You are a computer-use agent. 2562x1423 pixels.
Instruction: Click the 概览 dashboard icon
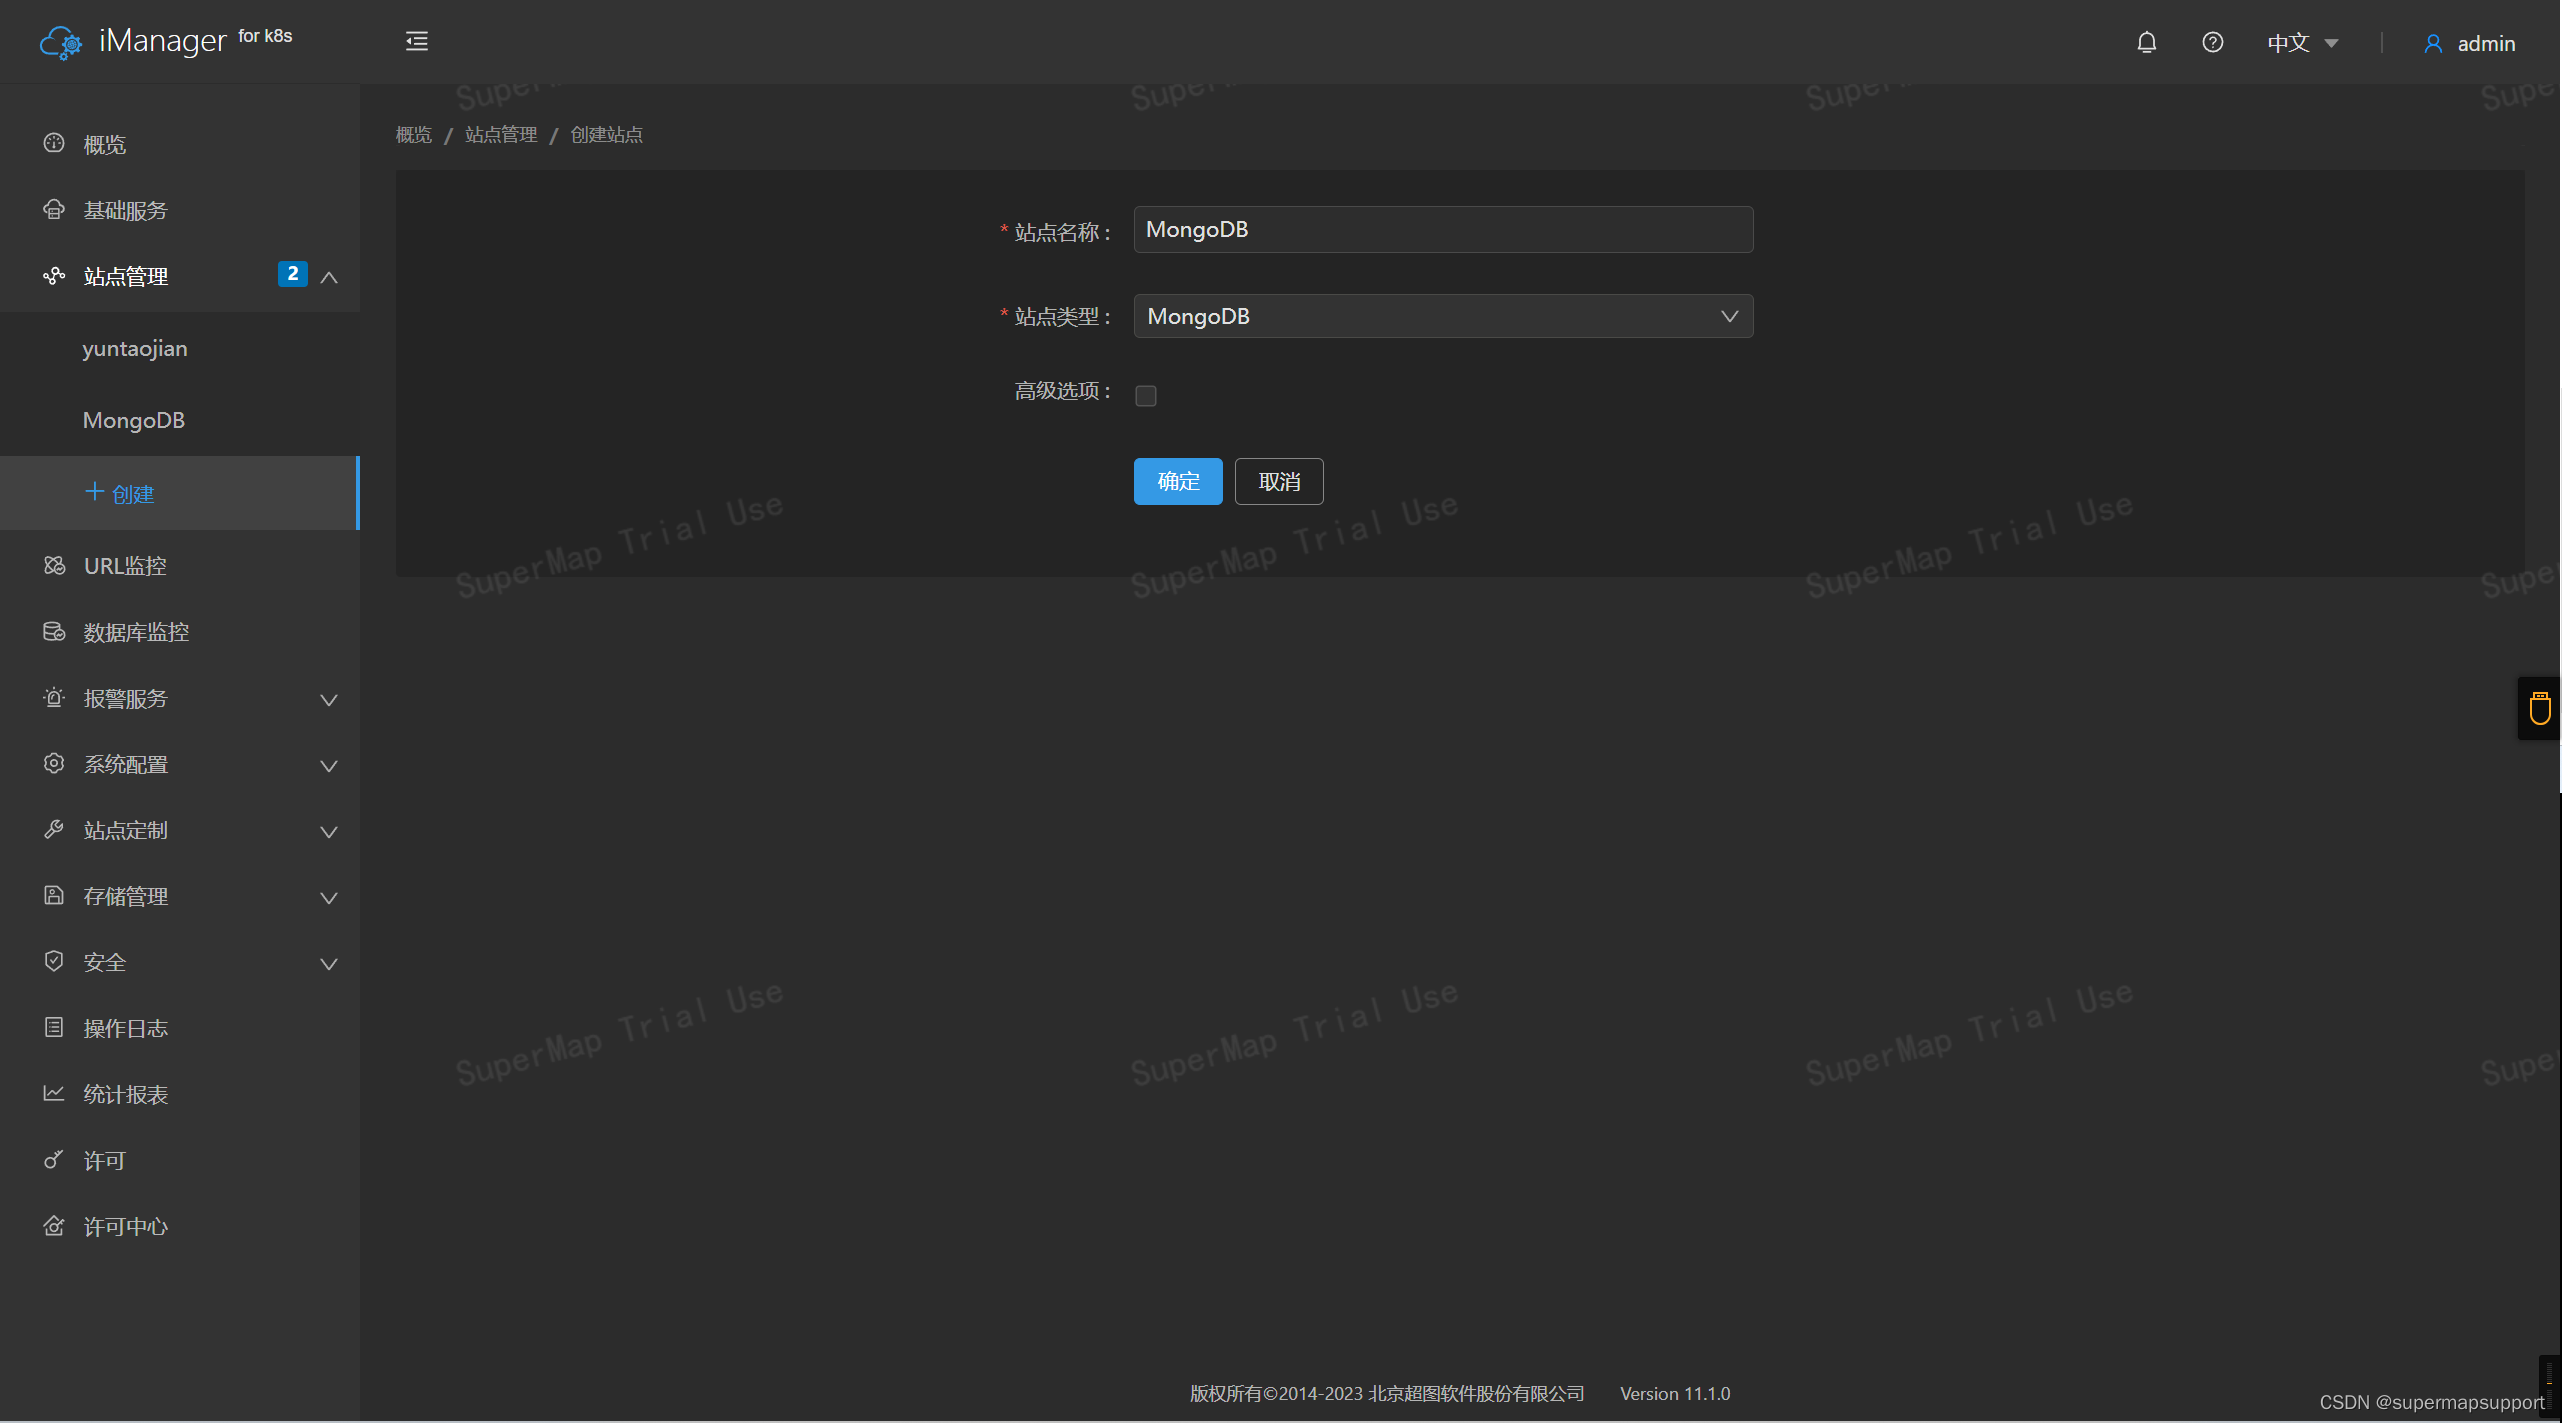click(54, 143)
